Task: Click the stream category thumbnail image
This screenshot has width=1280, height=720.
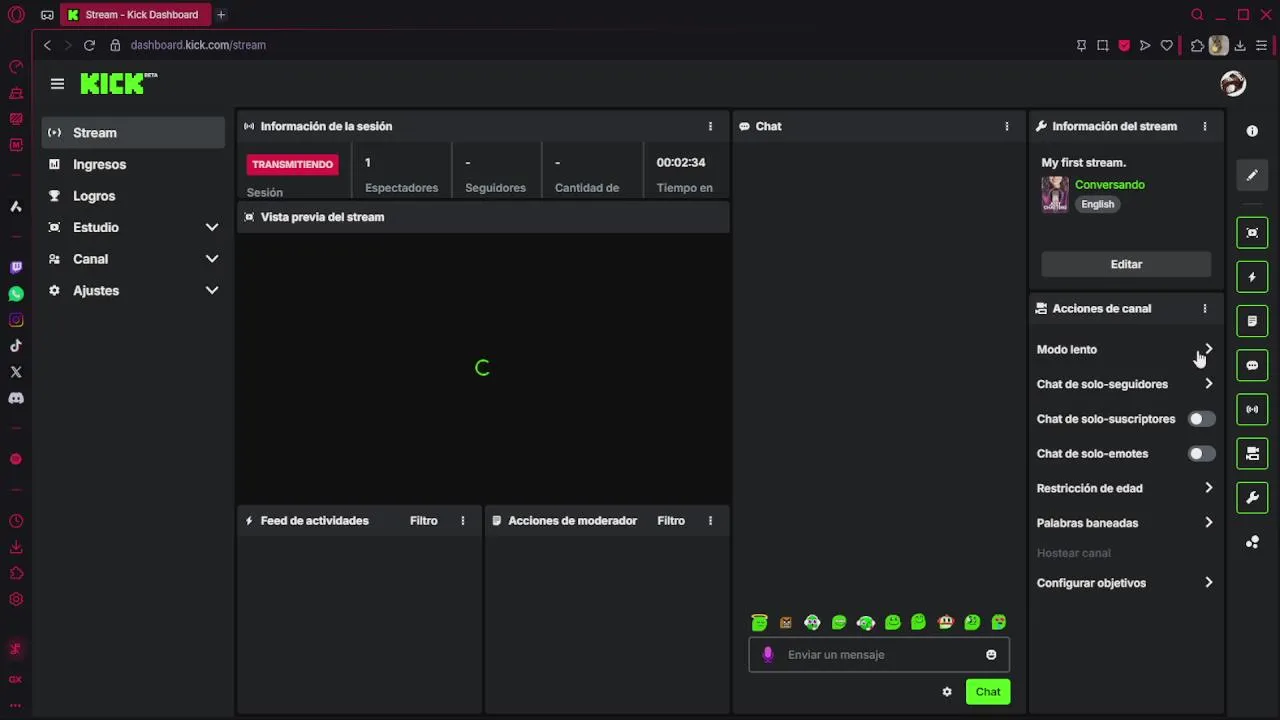Action: coord(1055,194)
